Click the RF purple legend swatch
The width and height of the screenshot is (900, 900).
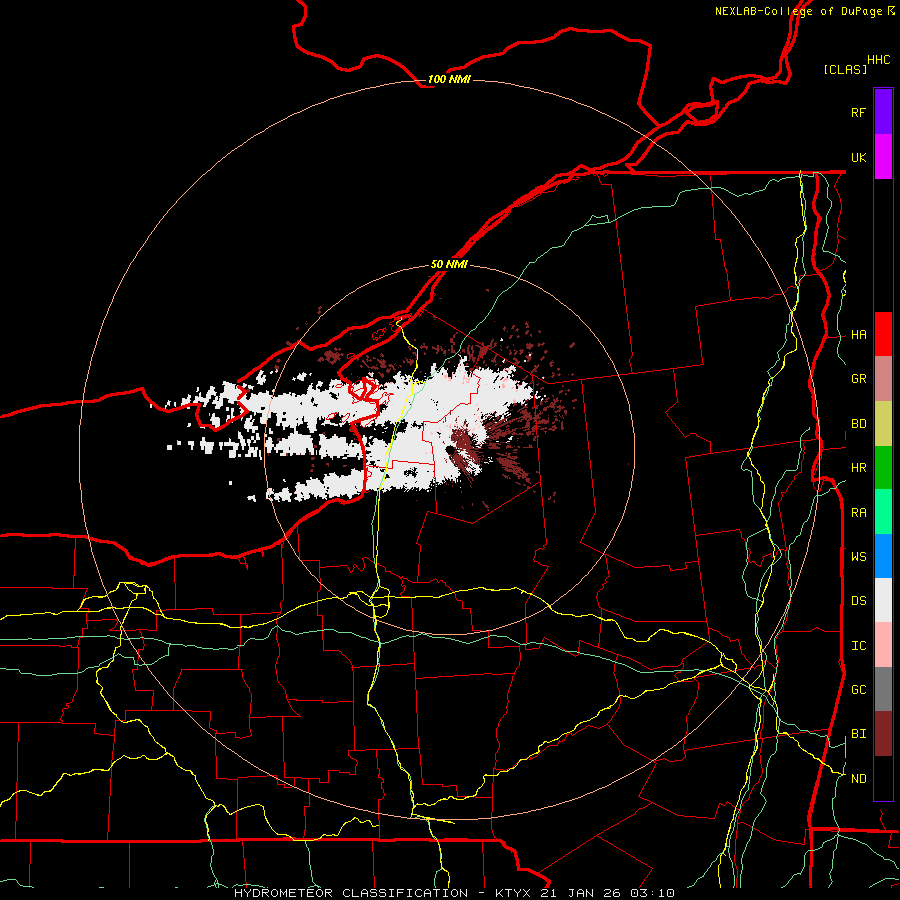(883, 112)
